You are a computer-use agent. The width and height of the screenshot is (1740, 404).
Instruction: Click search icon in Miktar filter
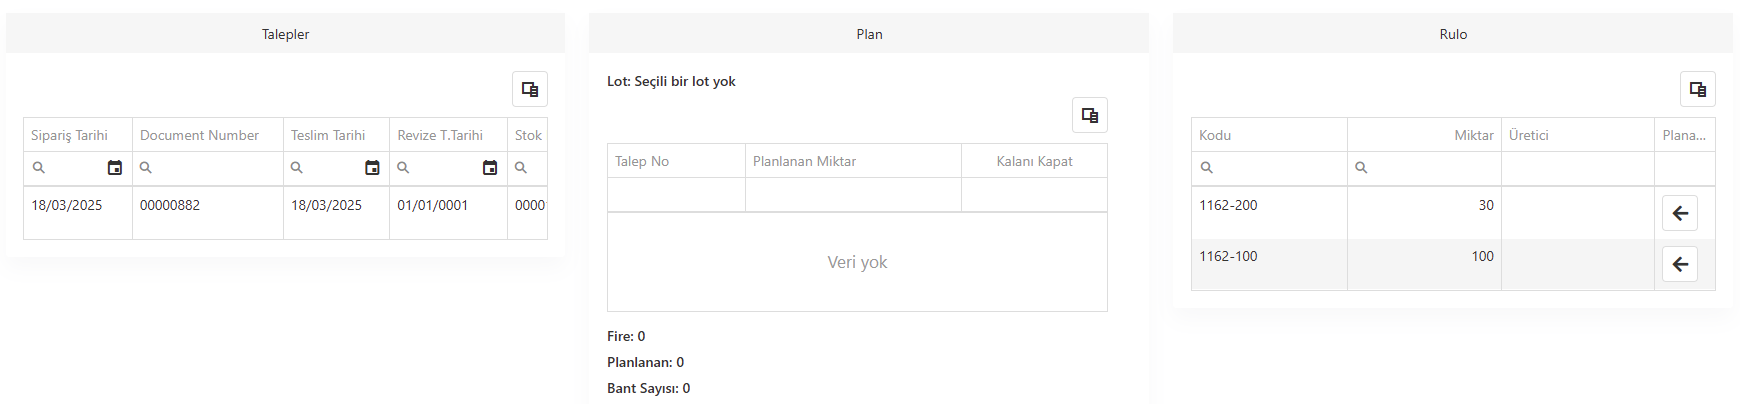pos(1361,168)
